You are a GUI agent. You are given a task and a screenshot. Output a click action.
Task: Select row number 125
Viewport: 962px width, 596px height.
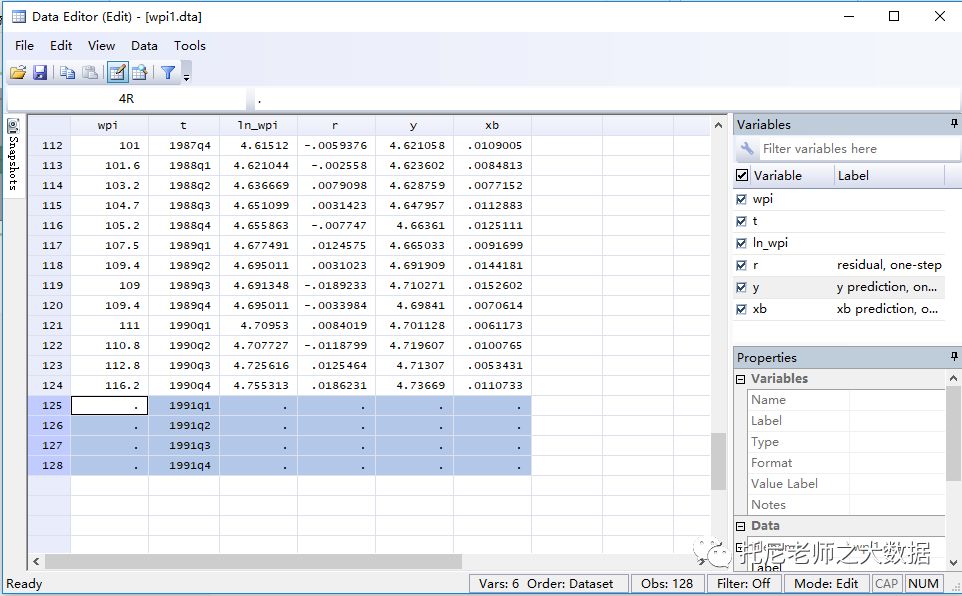pyautogui.click(x=50, y=406)
